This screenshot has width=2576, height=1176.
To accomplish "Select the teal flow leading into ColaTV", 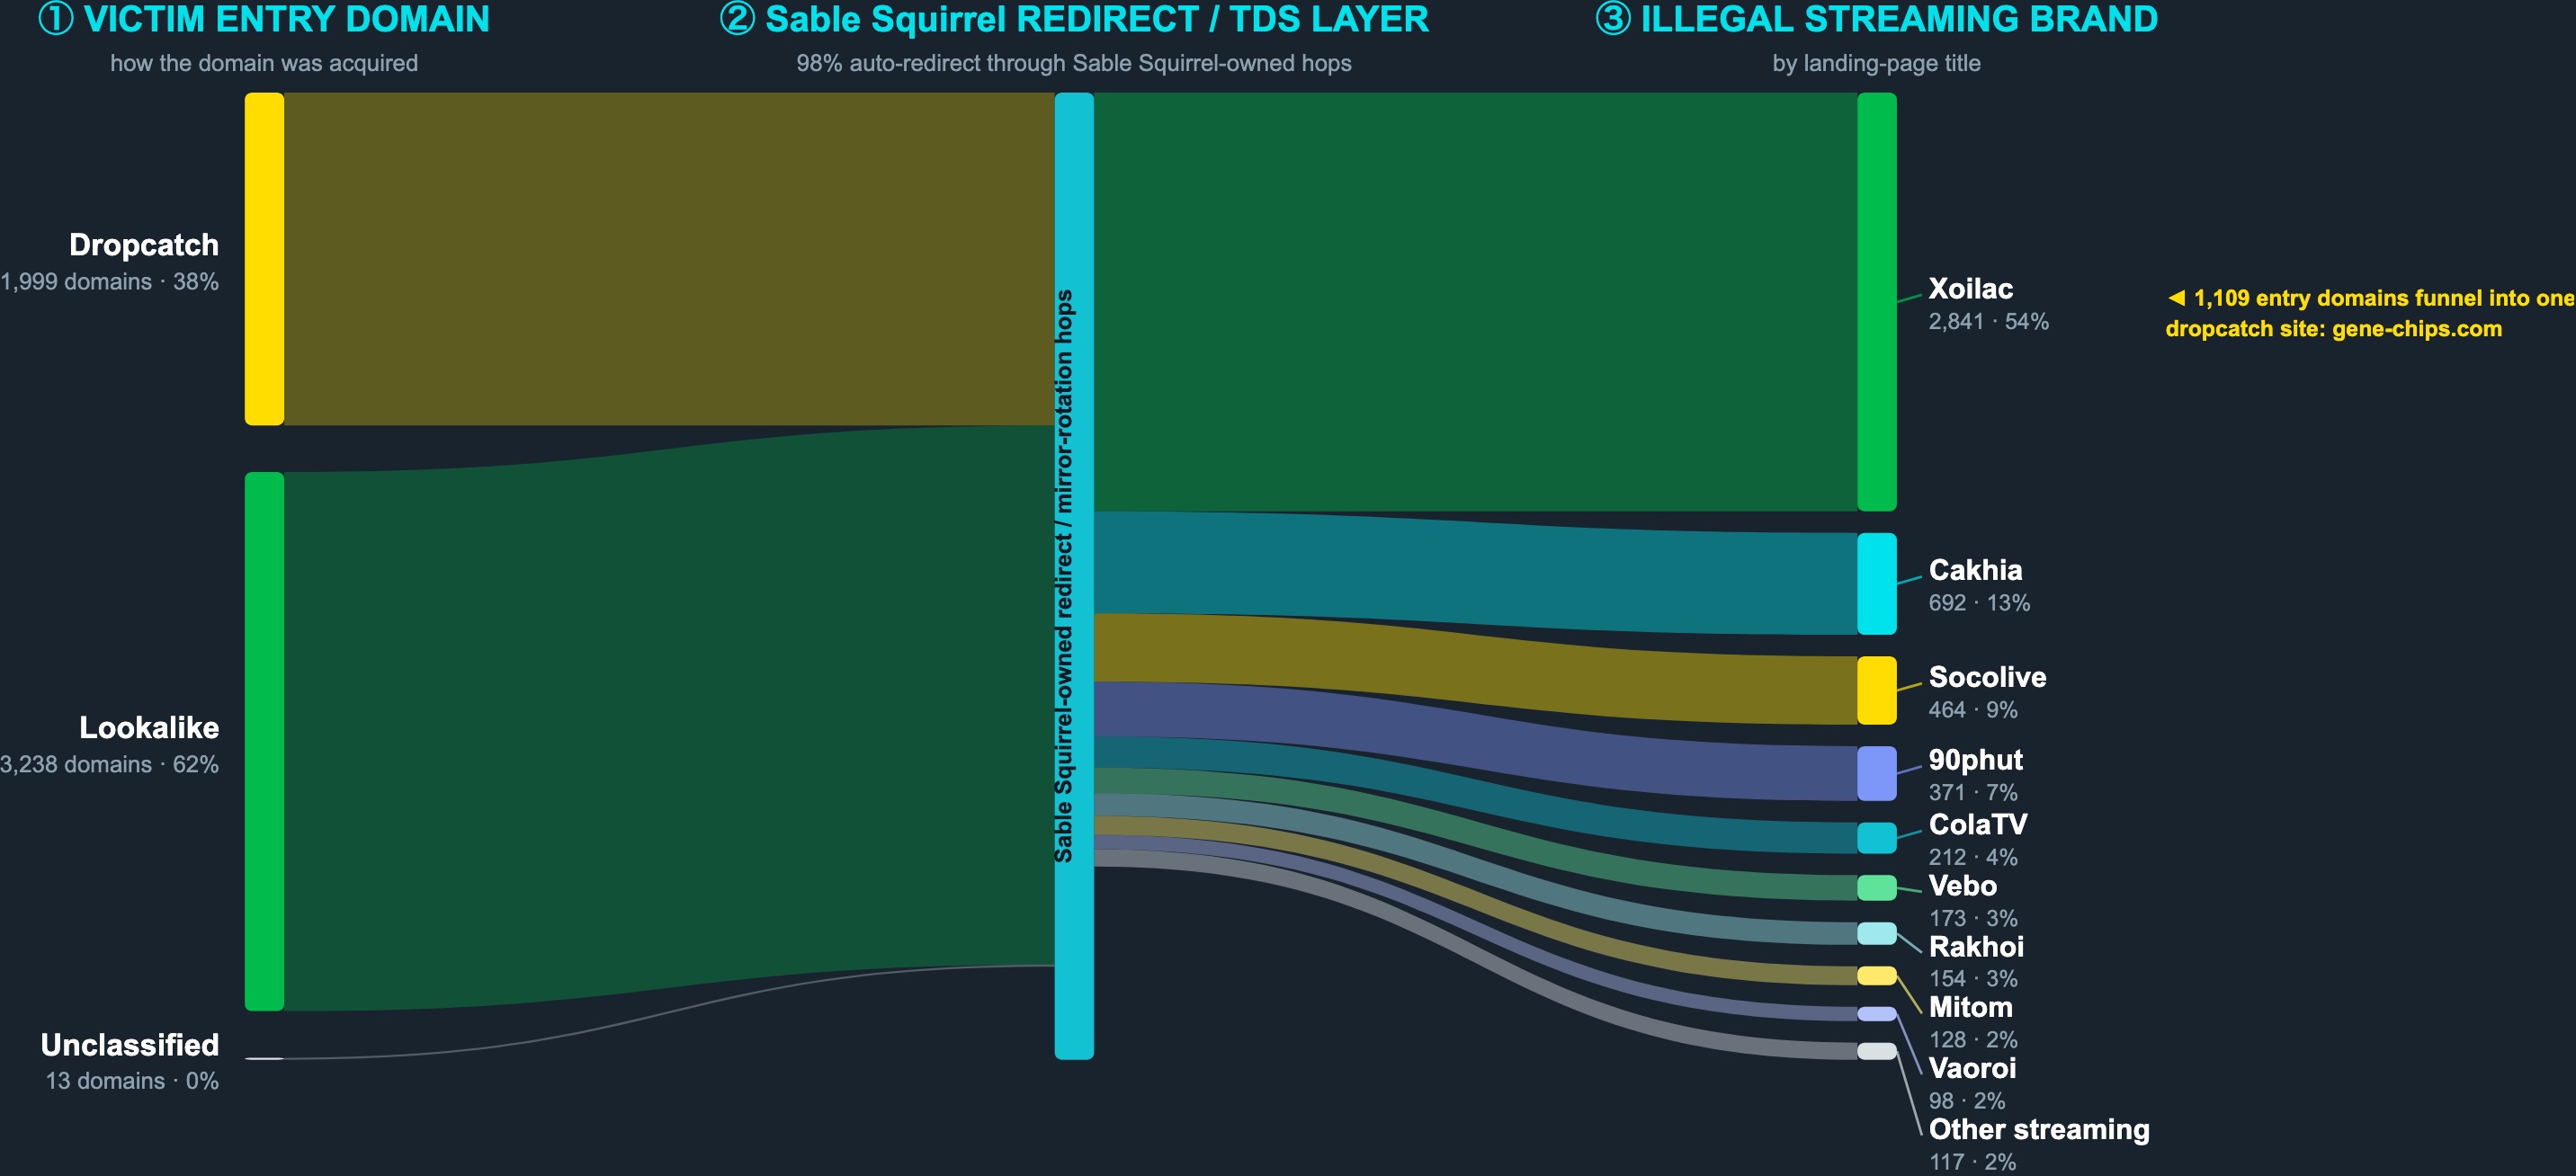I will click(x=1476, y=796).
